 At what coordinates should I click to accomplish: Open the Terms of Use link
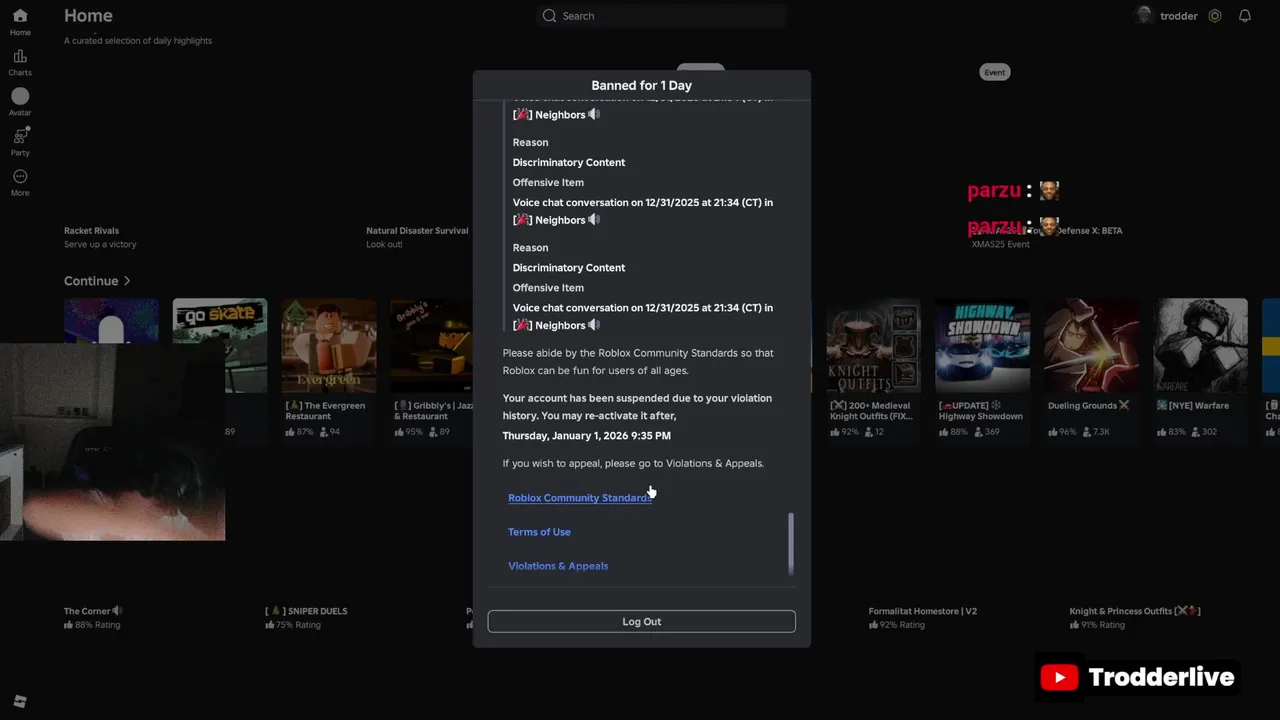(539, 532)
